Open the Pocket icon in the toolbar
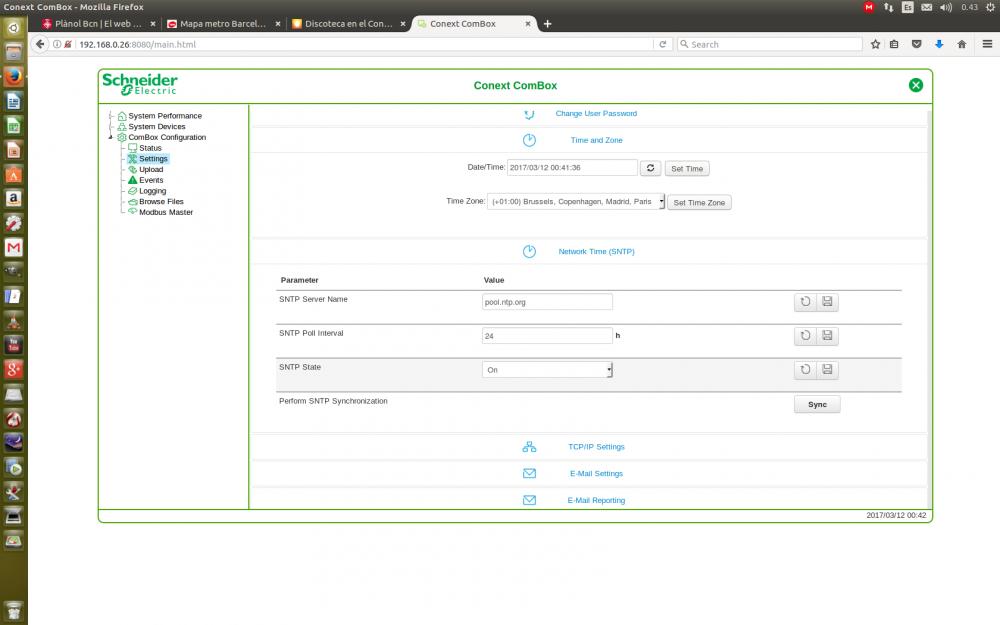 (916, 45)
